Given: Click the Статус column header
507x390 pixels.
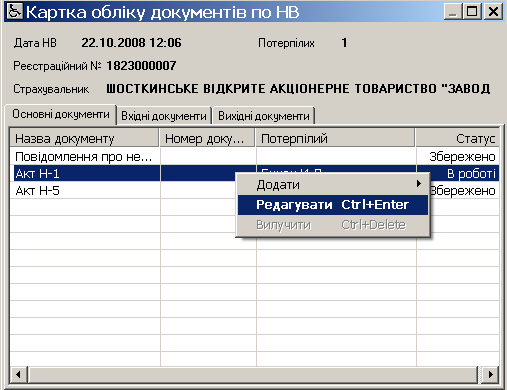Looking at the screenshot, I should coord(458,138).
